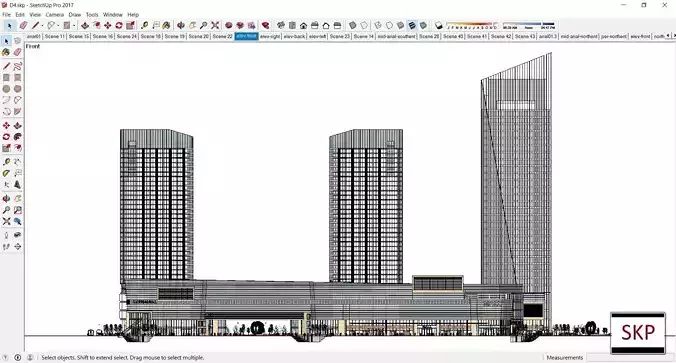Viewport: 676px width, 363px height.
Task: Switch to the elev-right scene tab
Action: [x=270, y=36]
